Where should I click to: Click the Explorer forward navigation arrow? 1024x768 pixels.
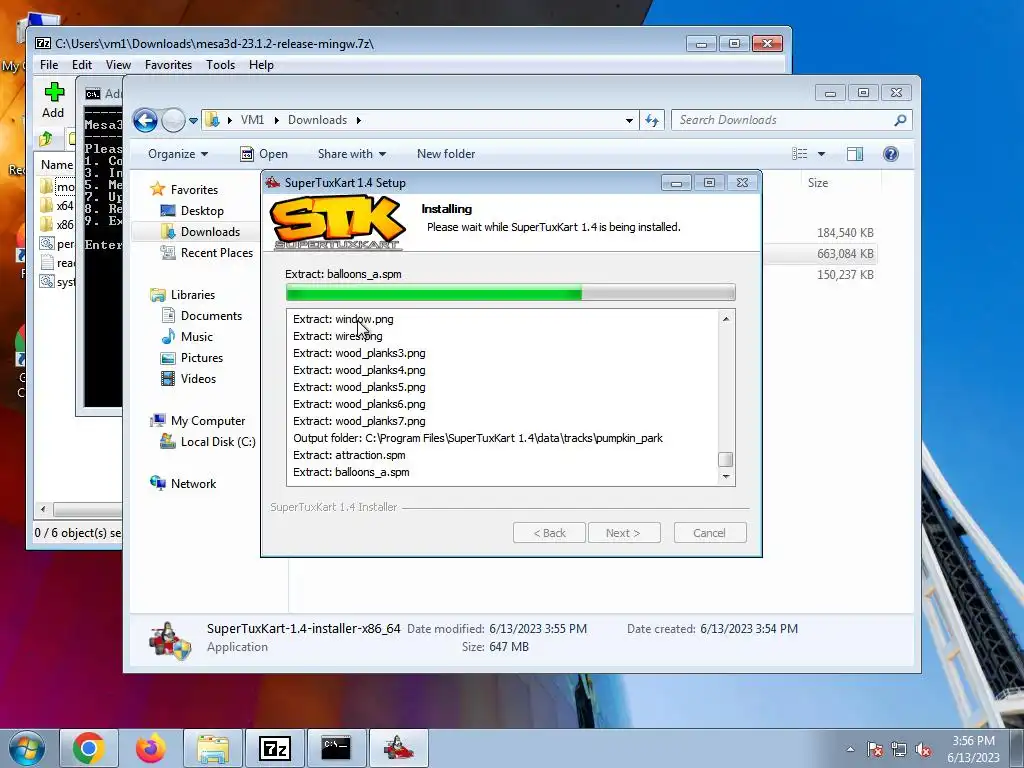pos(173,120)
